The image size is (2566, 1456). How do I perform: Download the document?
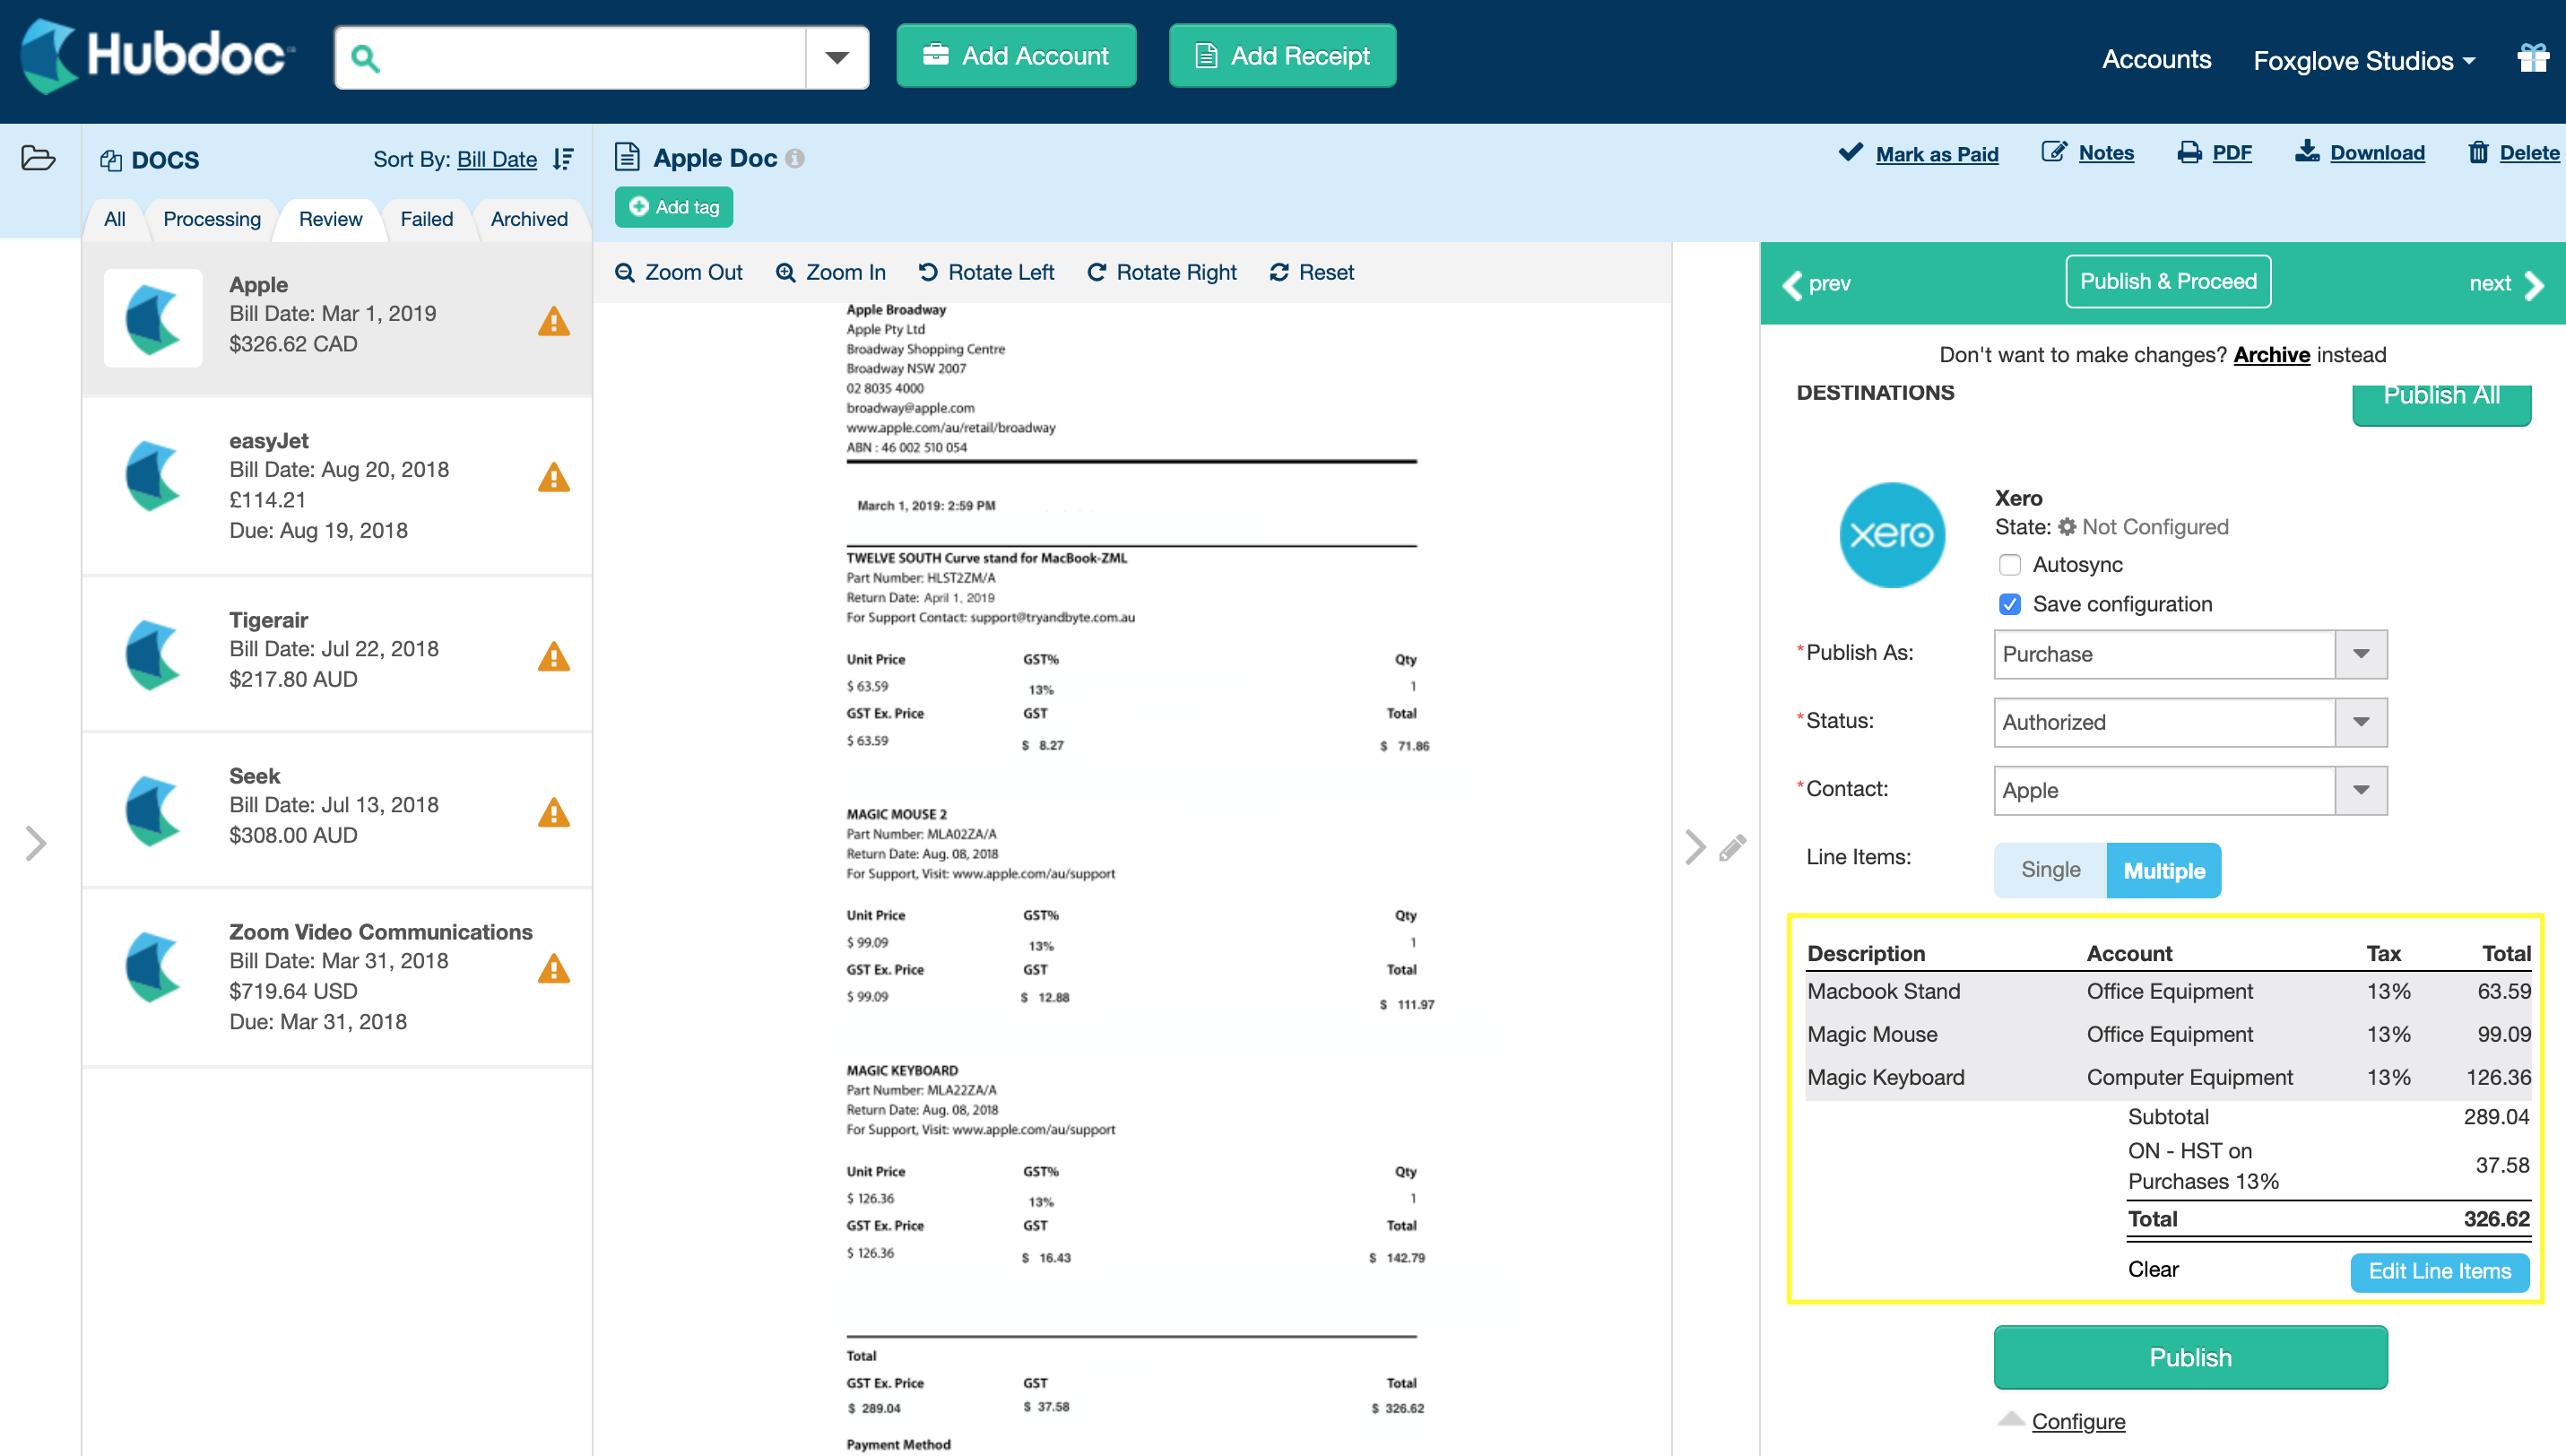pos(2359,152)
